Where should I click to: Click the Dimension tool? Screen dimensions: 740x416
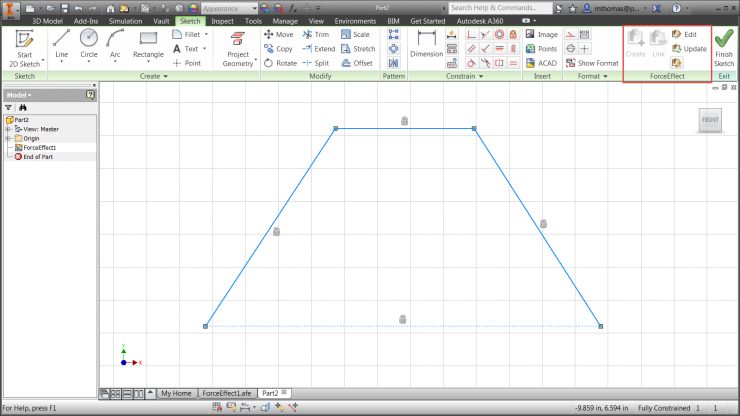point(427,44)
